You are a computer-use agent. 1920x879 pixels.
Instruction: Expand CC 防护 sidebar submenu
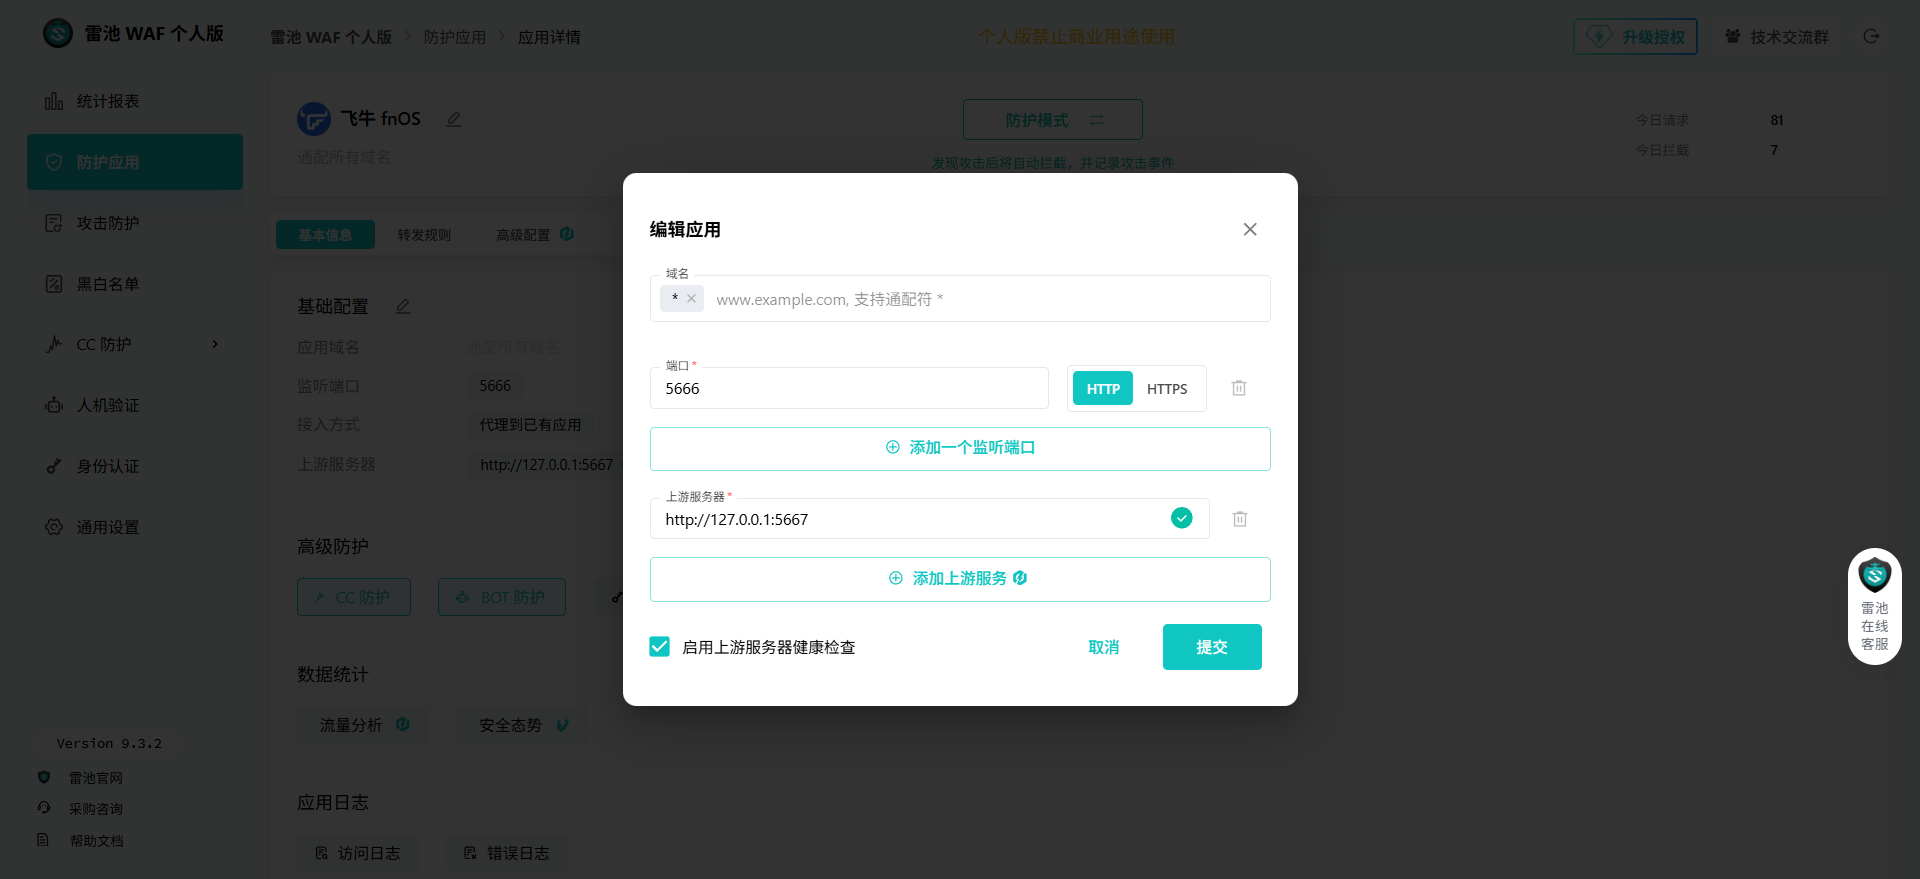pyautogui.click(x=214, y=345)
